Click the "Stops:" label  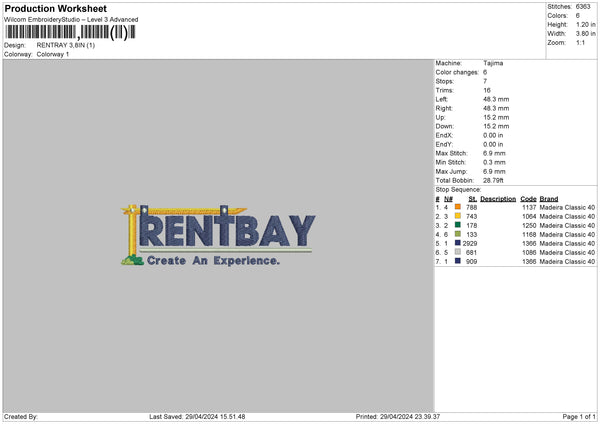(x=445, y=81)
